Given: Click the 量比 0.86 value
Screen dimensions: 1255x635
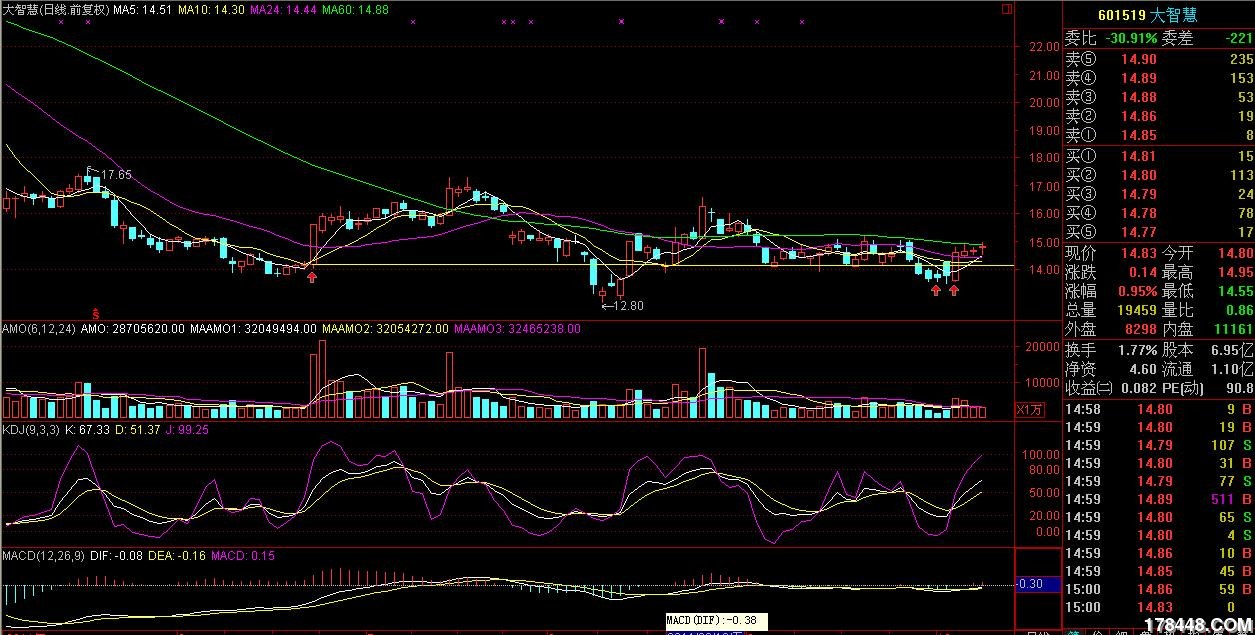Looking at the screenshot, I should pos(1238,310).
